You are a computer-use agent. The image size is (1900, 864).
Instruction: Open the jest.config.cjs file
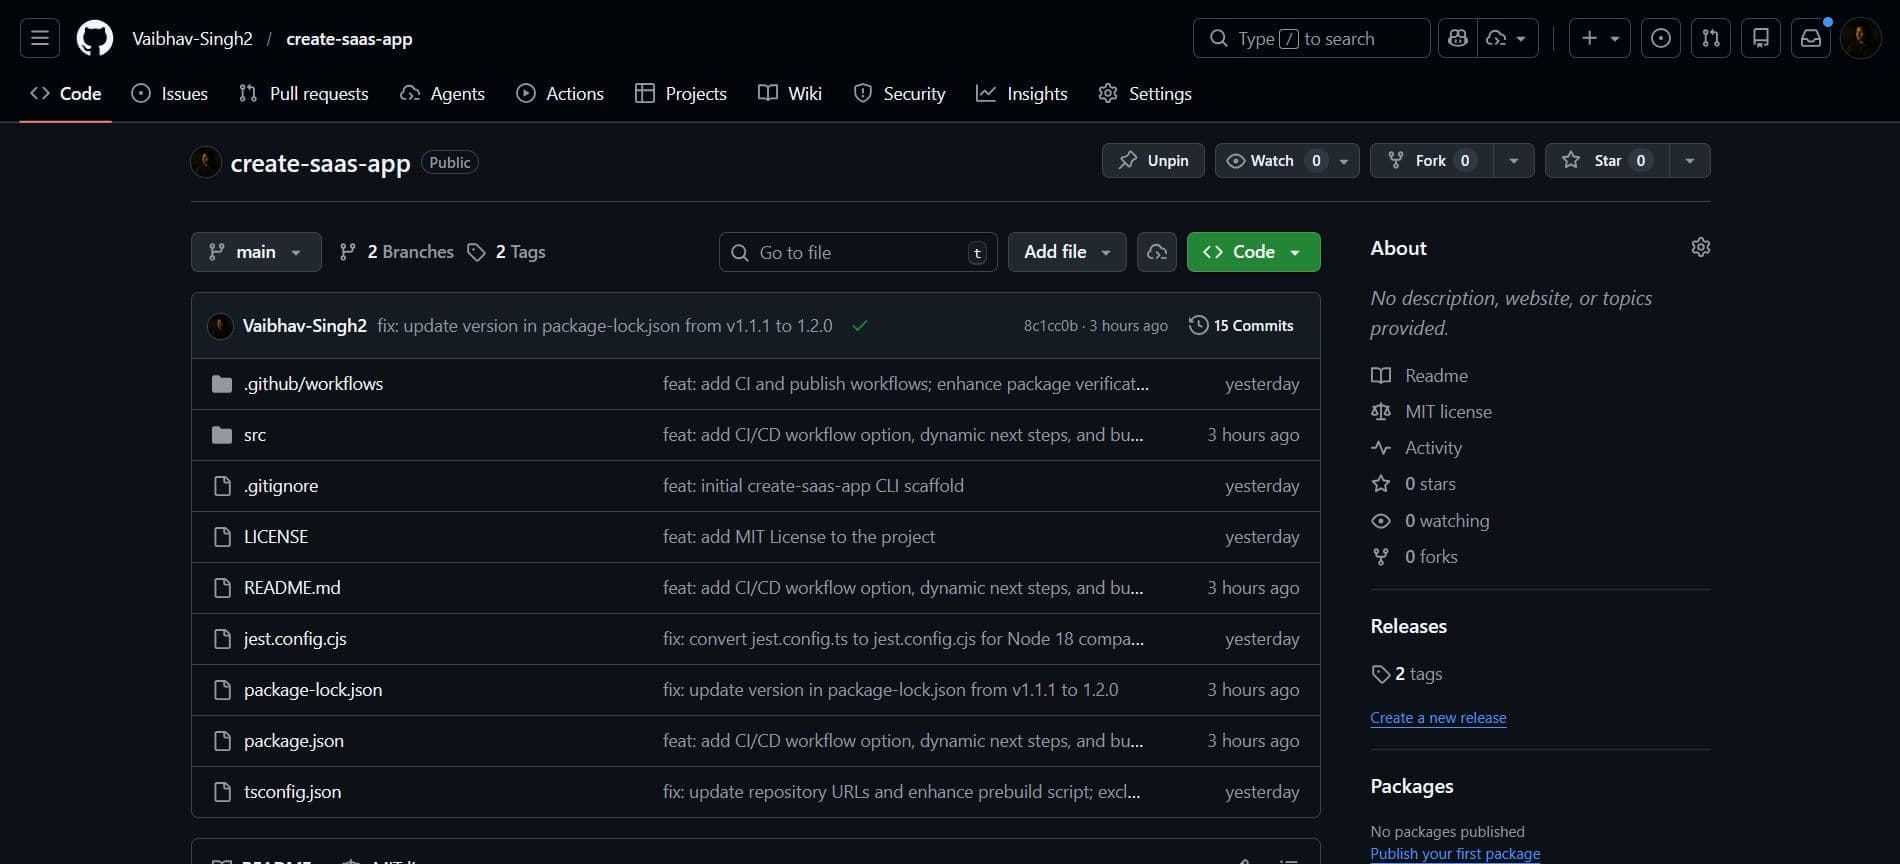point(295,639)
